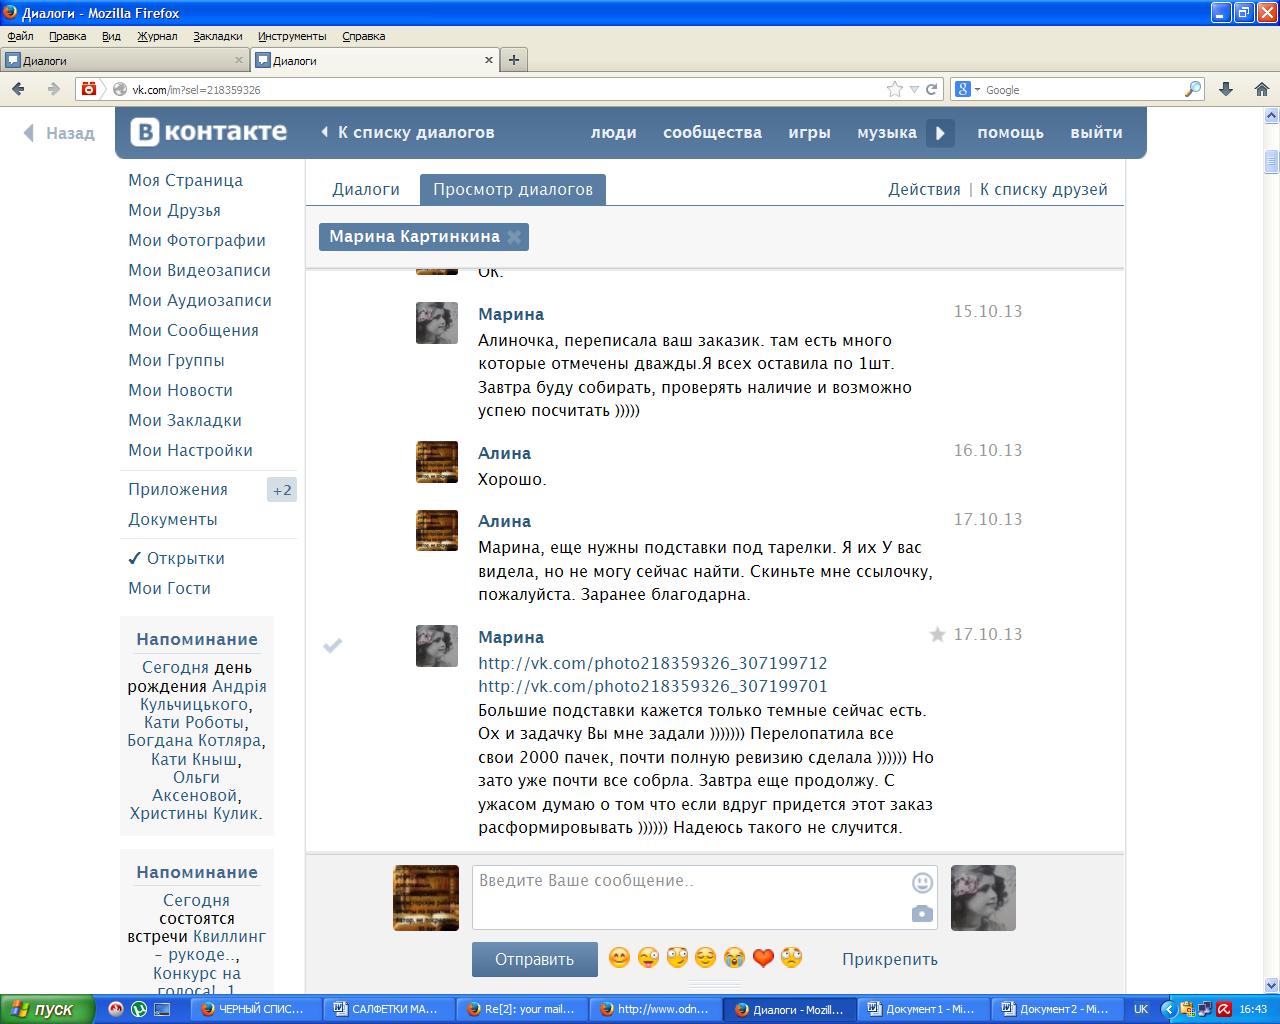The image size is (1280, 1024).
Task: Open first photo link ending 307199712
Action: click(x=653, y=663)
